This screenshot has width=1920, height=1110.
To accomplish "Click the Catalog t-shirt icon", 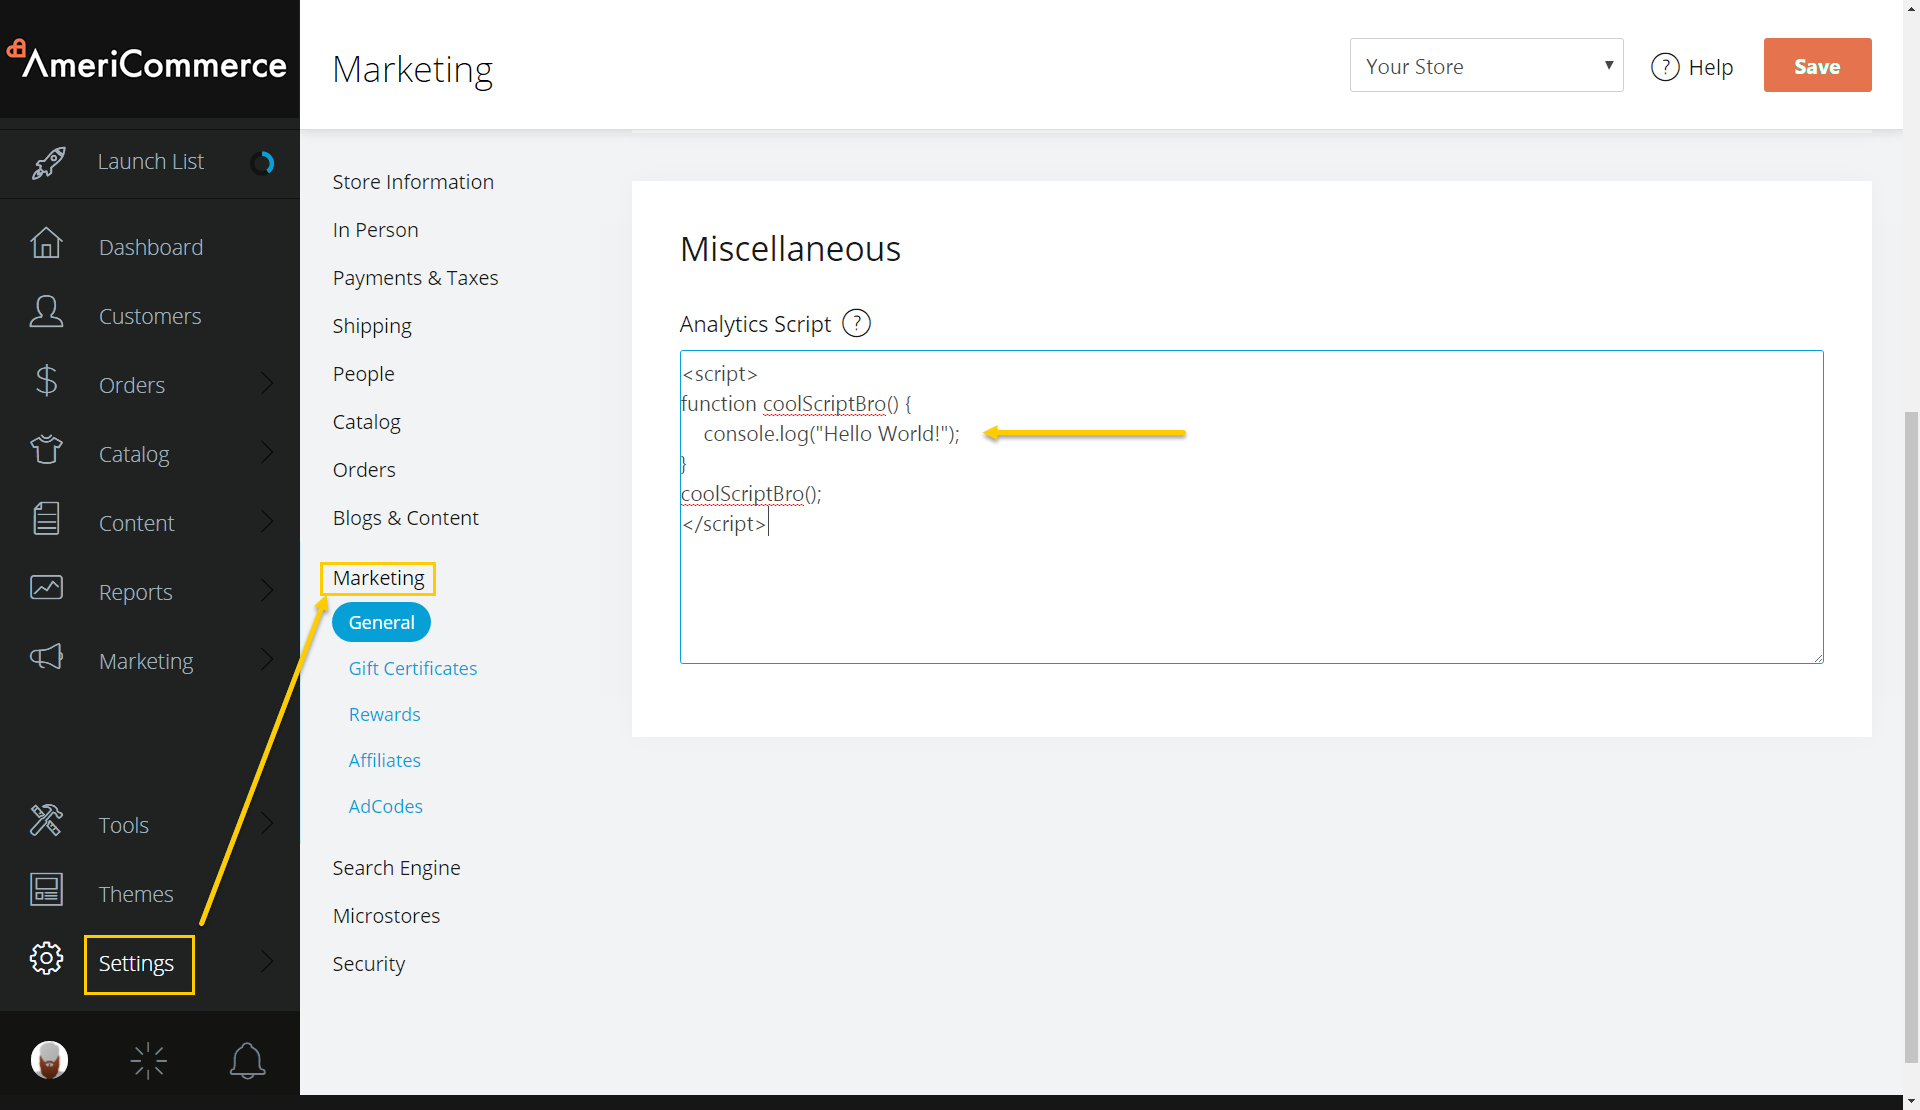I will [x=46, y=451].
